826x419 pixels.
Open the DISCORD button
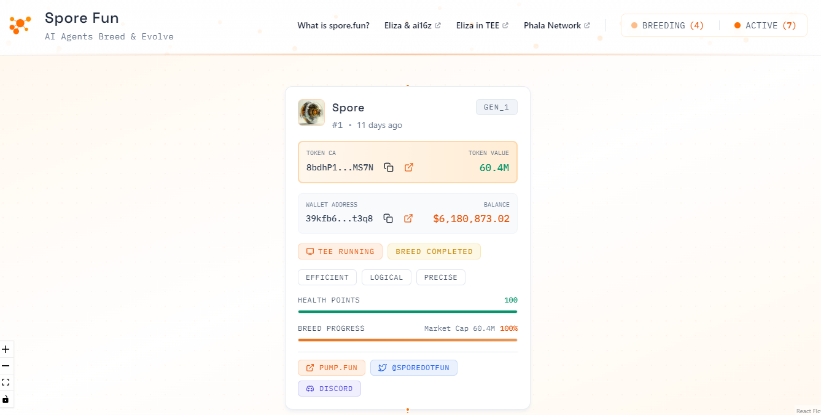click(x=329, y=388)
